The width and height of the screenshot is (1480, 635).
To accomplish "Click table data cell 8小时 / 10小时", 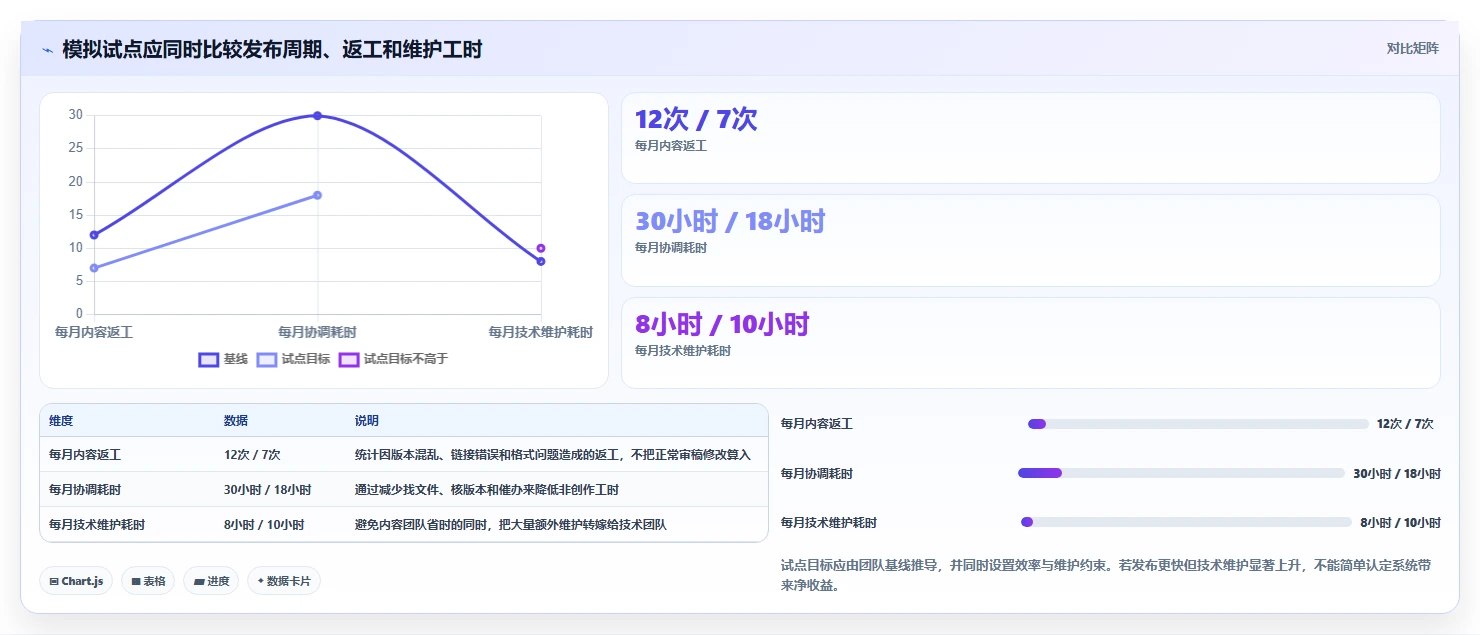I will pyautogui.click(x=264, y=524).
